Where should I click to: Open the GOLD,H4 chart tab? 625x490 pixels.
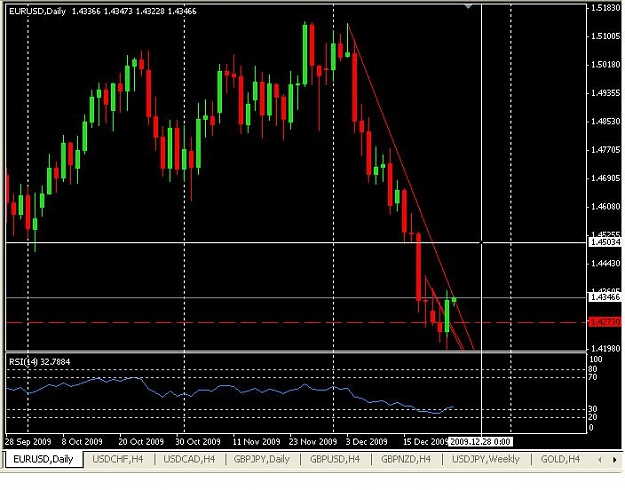pyautogui.click(x=560, y=459)
